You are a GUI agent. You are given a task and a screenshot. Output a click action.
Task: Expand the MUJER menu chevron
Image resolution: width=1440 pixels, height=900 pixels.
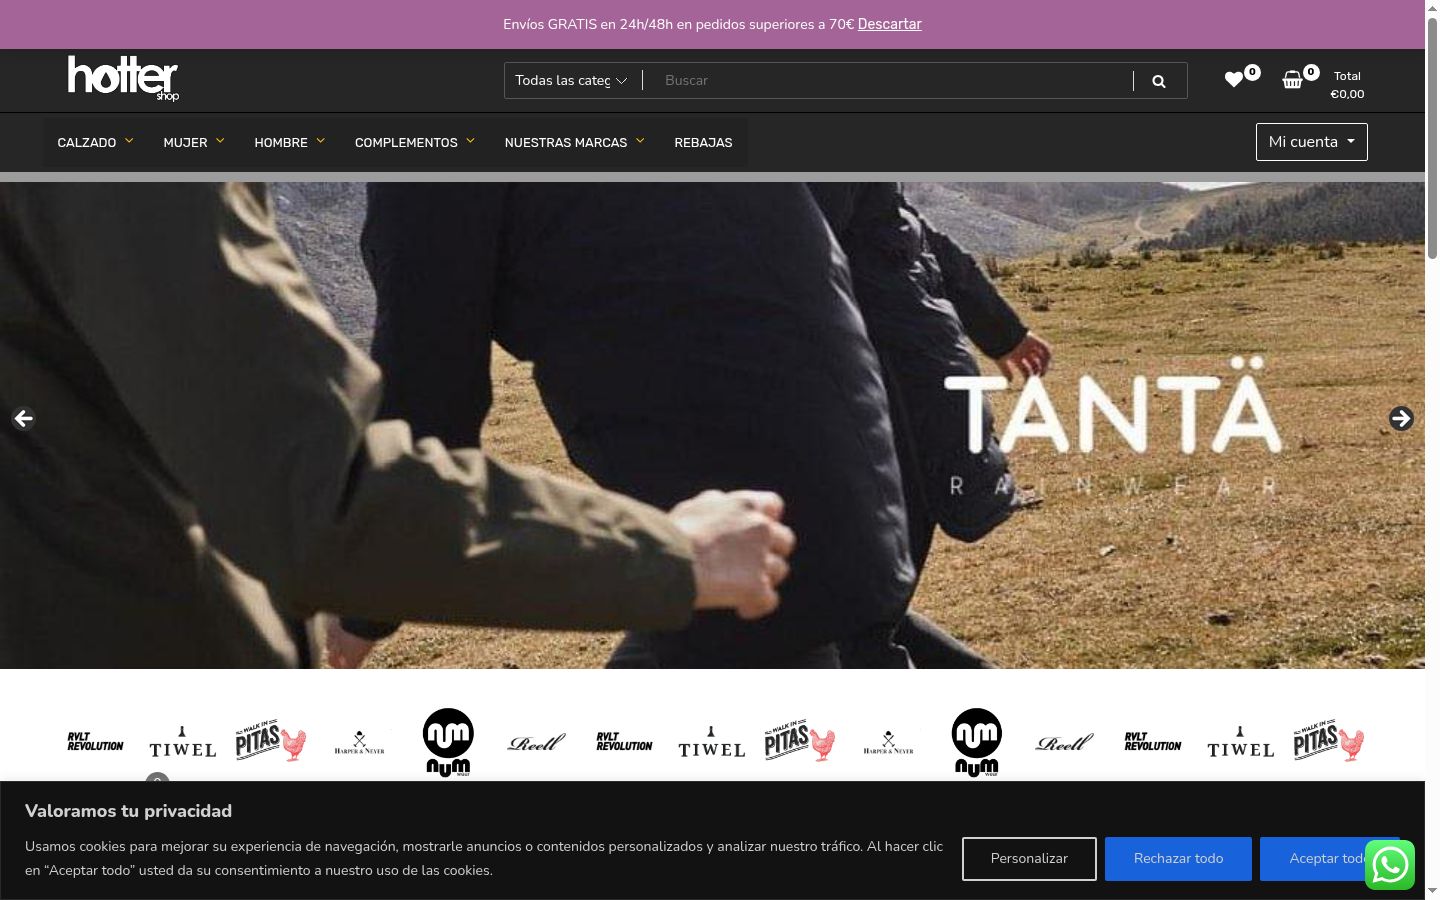tap(220, 141)
